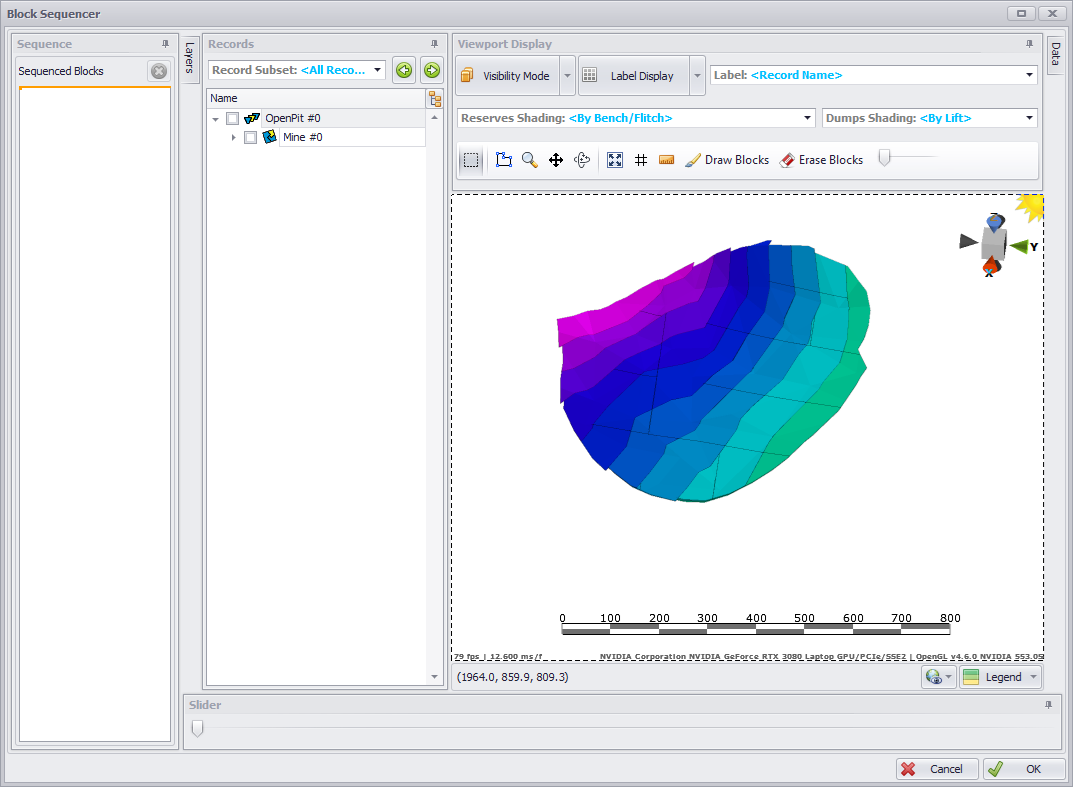Pick the pan move tool
Screen dimensions: 1074x787
pyautogui.click(x=556, y=160)
